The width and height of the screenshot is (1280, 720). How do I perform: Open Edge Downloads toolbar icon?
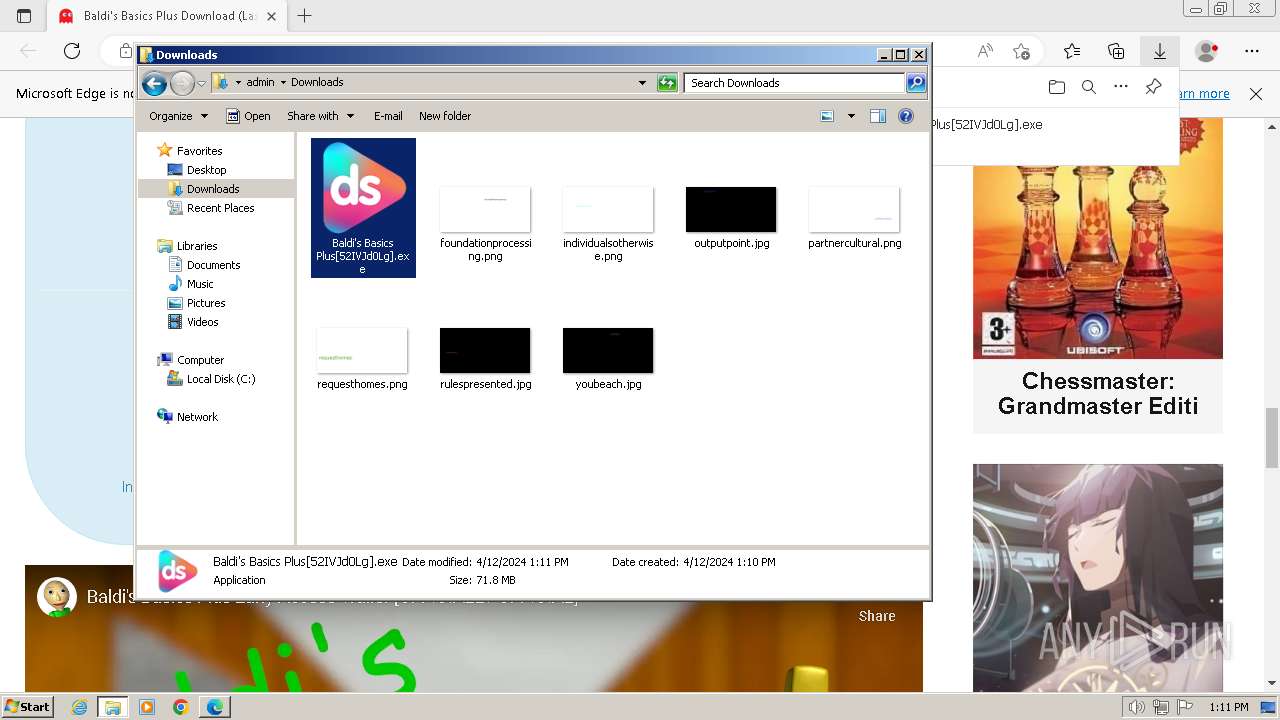1160,51
